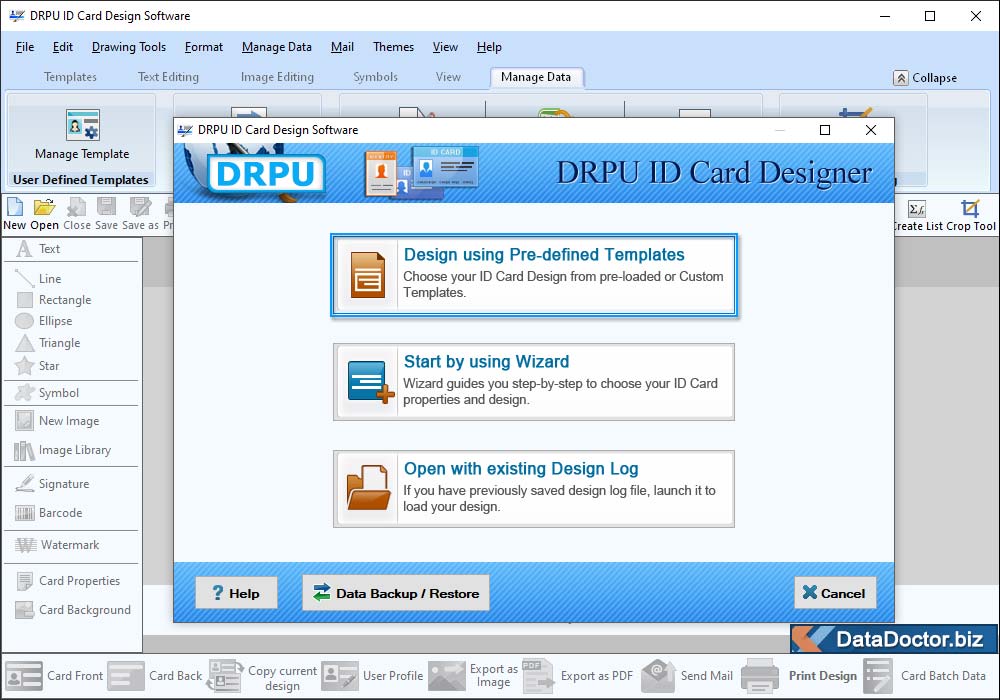Switch to the Image Editing ribbon tab
The height and width of the screenshot is (700, 1000).
coord(277,77)
